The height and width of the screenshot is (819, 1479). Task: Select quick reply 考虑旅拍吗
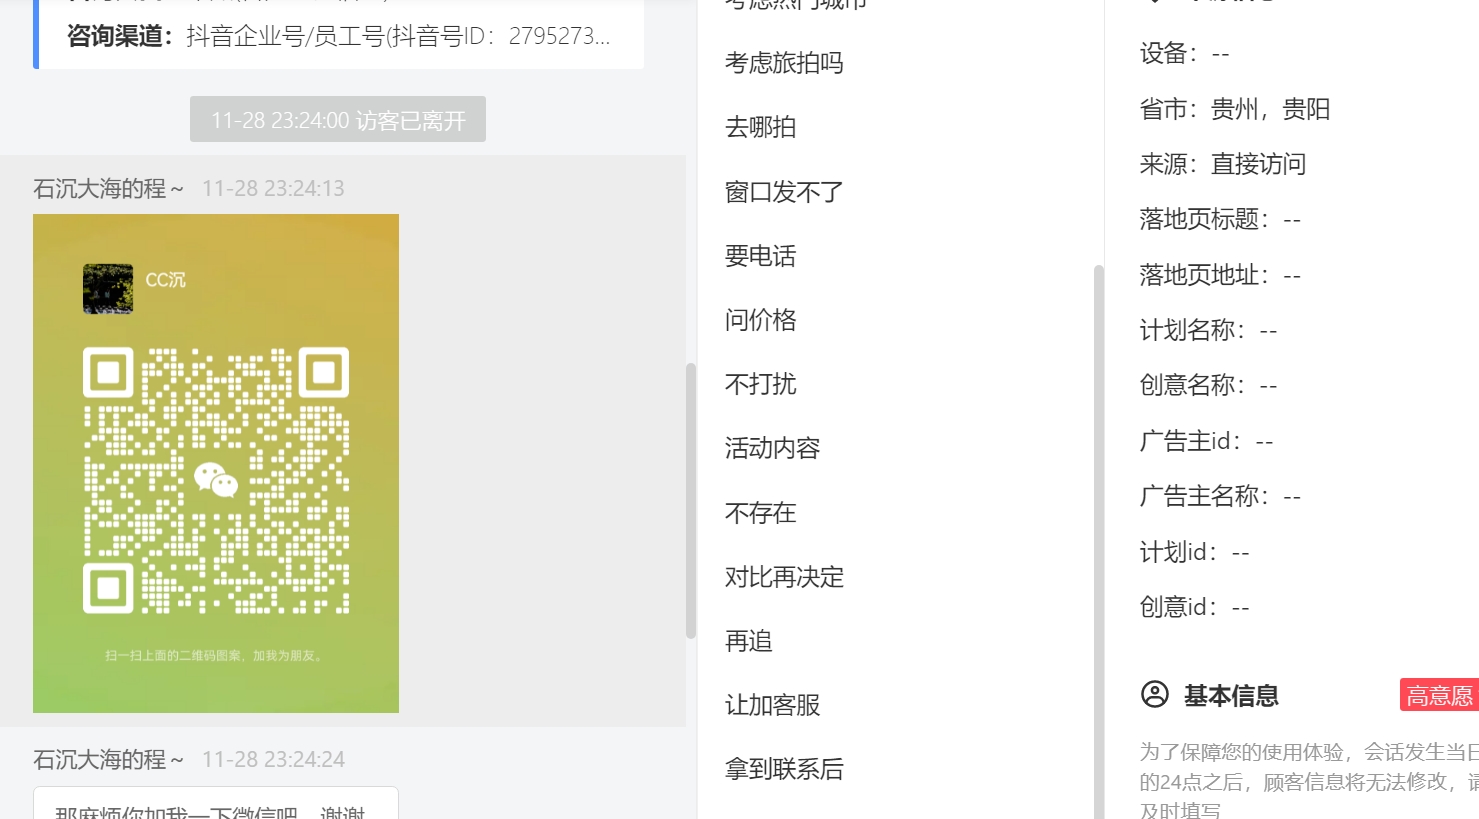point(784,63)
